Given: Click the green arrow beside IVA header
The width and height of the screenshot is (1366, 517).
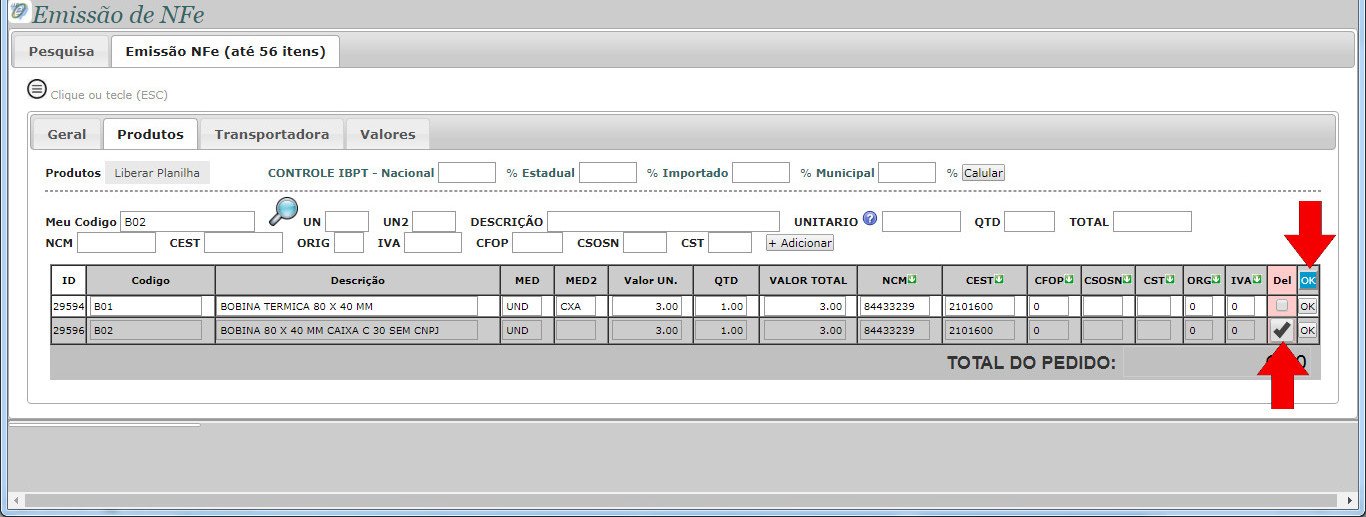Looking at the screenshot, I should [x=1257, y=280].
